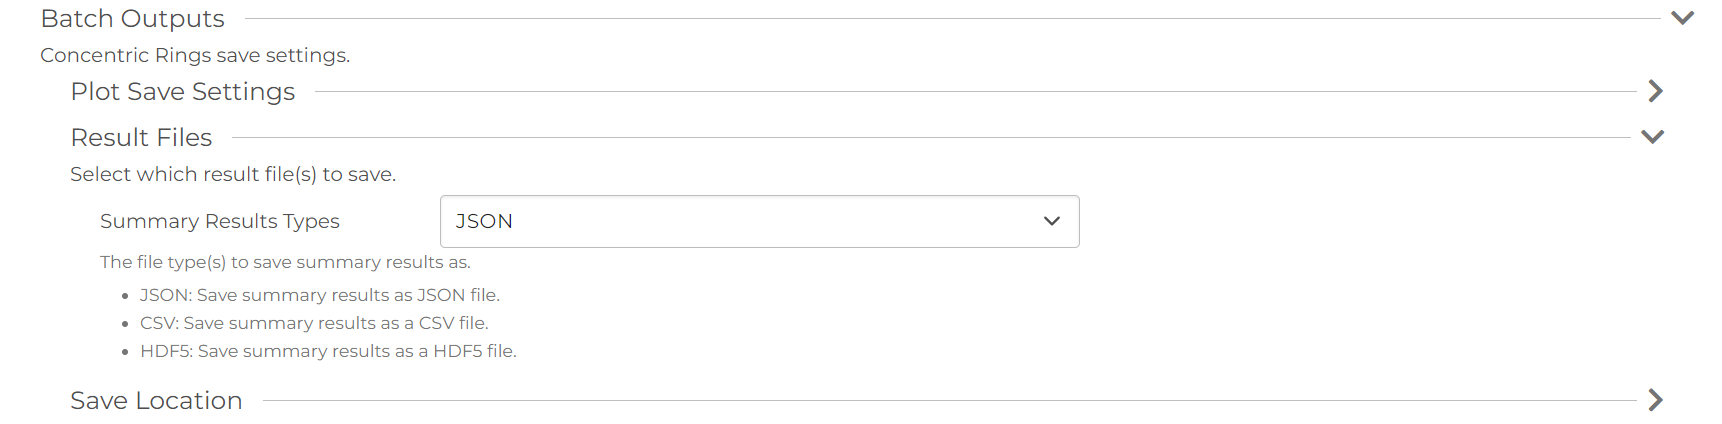Collapse Result Files with its down chevron

coord(1653,137)
